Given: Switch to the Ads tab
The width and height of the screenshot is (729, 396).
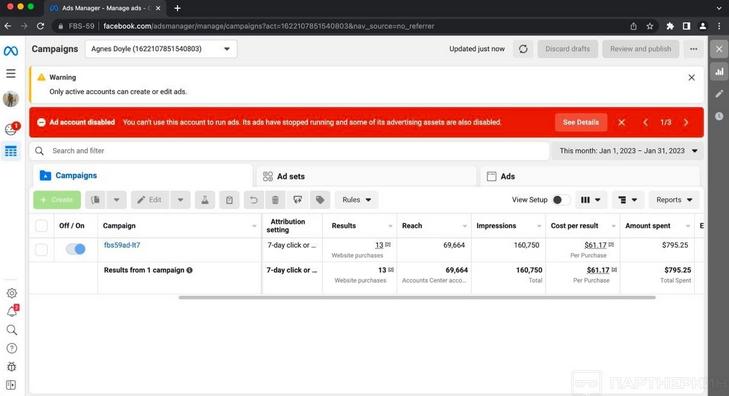Looking at the screenshot, I should click(x=590, y=176).
